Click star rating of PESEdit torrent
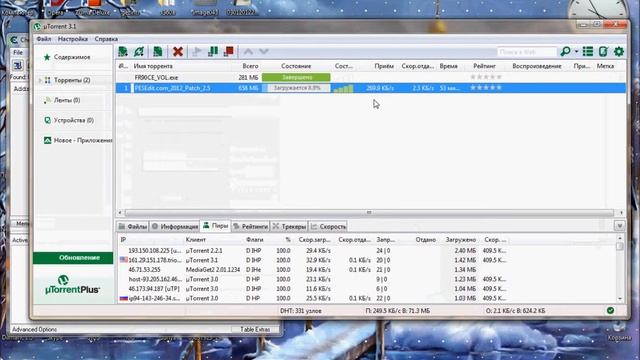Screen dimensions: 640x360 point(486,88)
